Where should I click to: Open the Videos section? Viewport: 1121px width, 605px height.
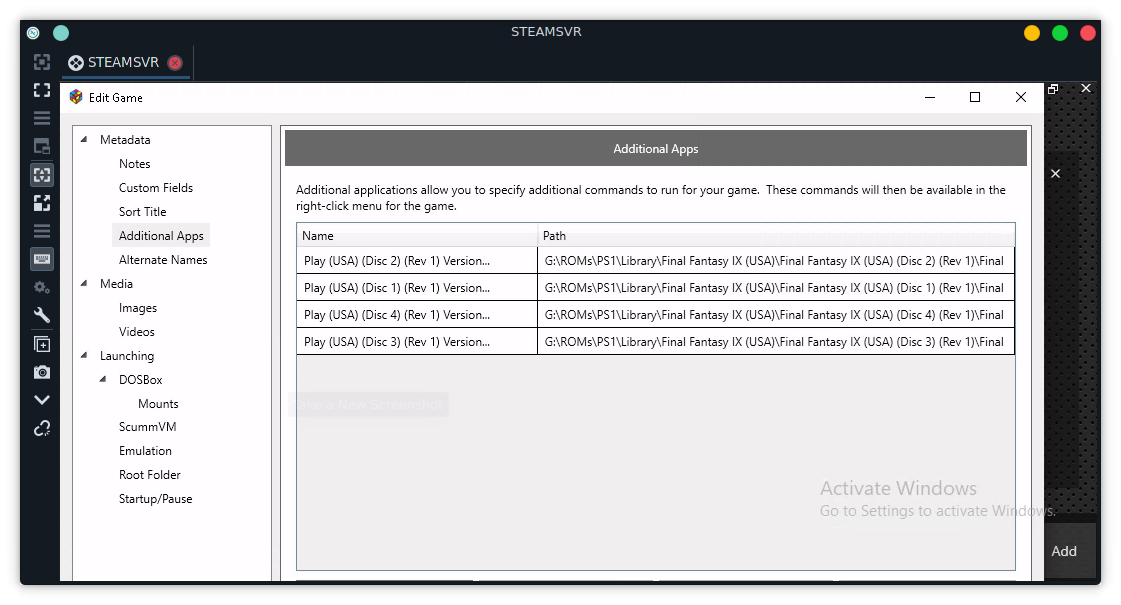137,331
